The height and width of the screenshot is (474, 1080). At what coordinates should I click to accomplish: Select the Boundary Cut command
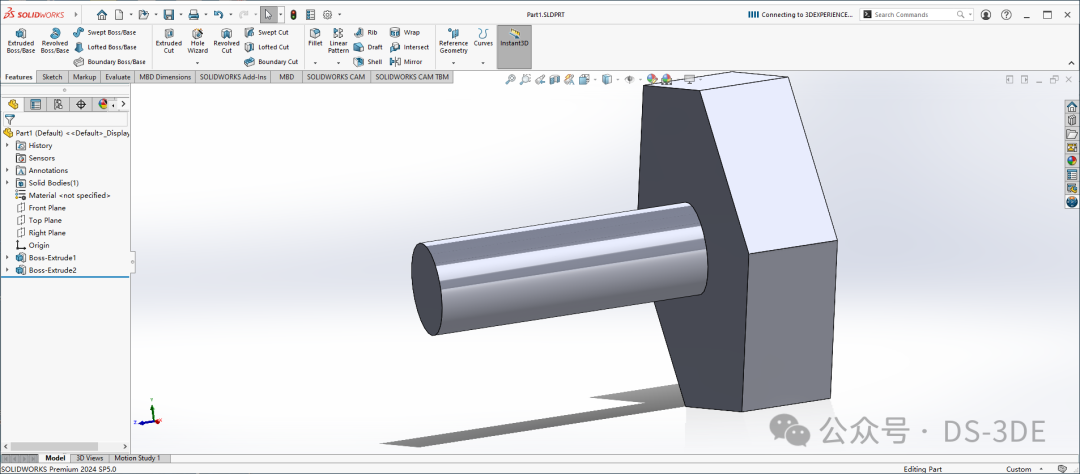pyautogui.click(x=271, y=61)
